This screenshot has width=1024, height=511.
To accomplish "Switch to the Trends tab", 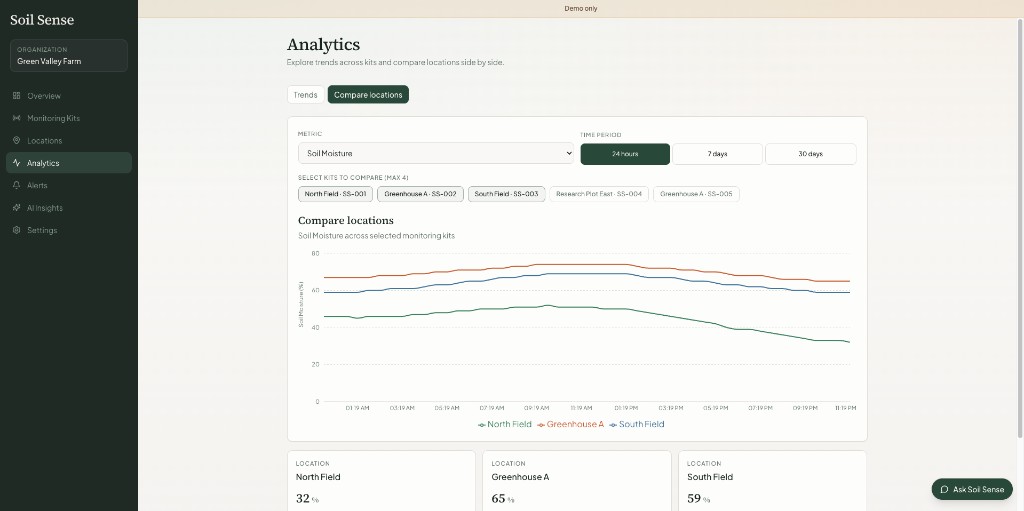I will tap(305, 95).
